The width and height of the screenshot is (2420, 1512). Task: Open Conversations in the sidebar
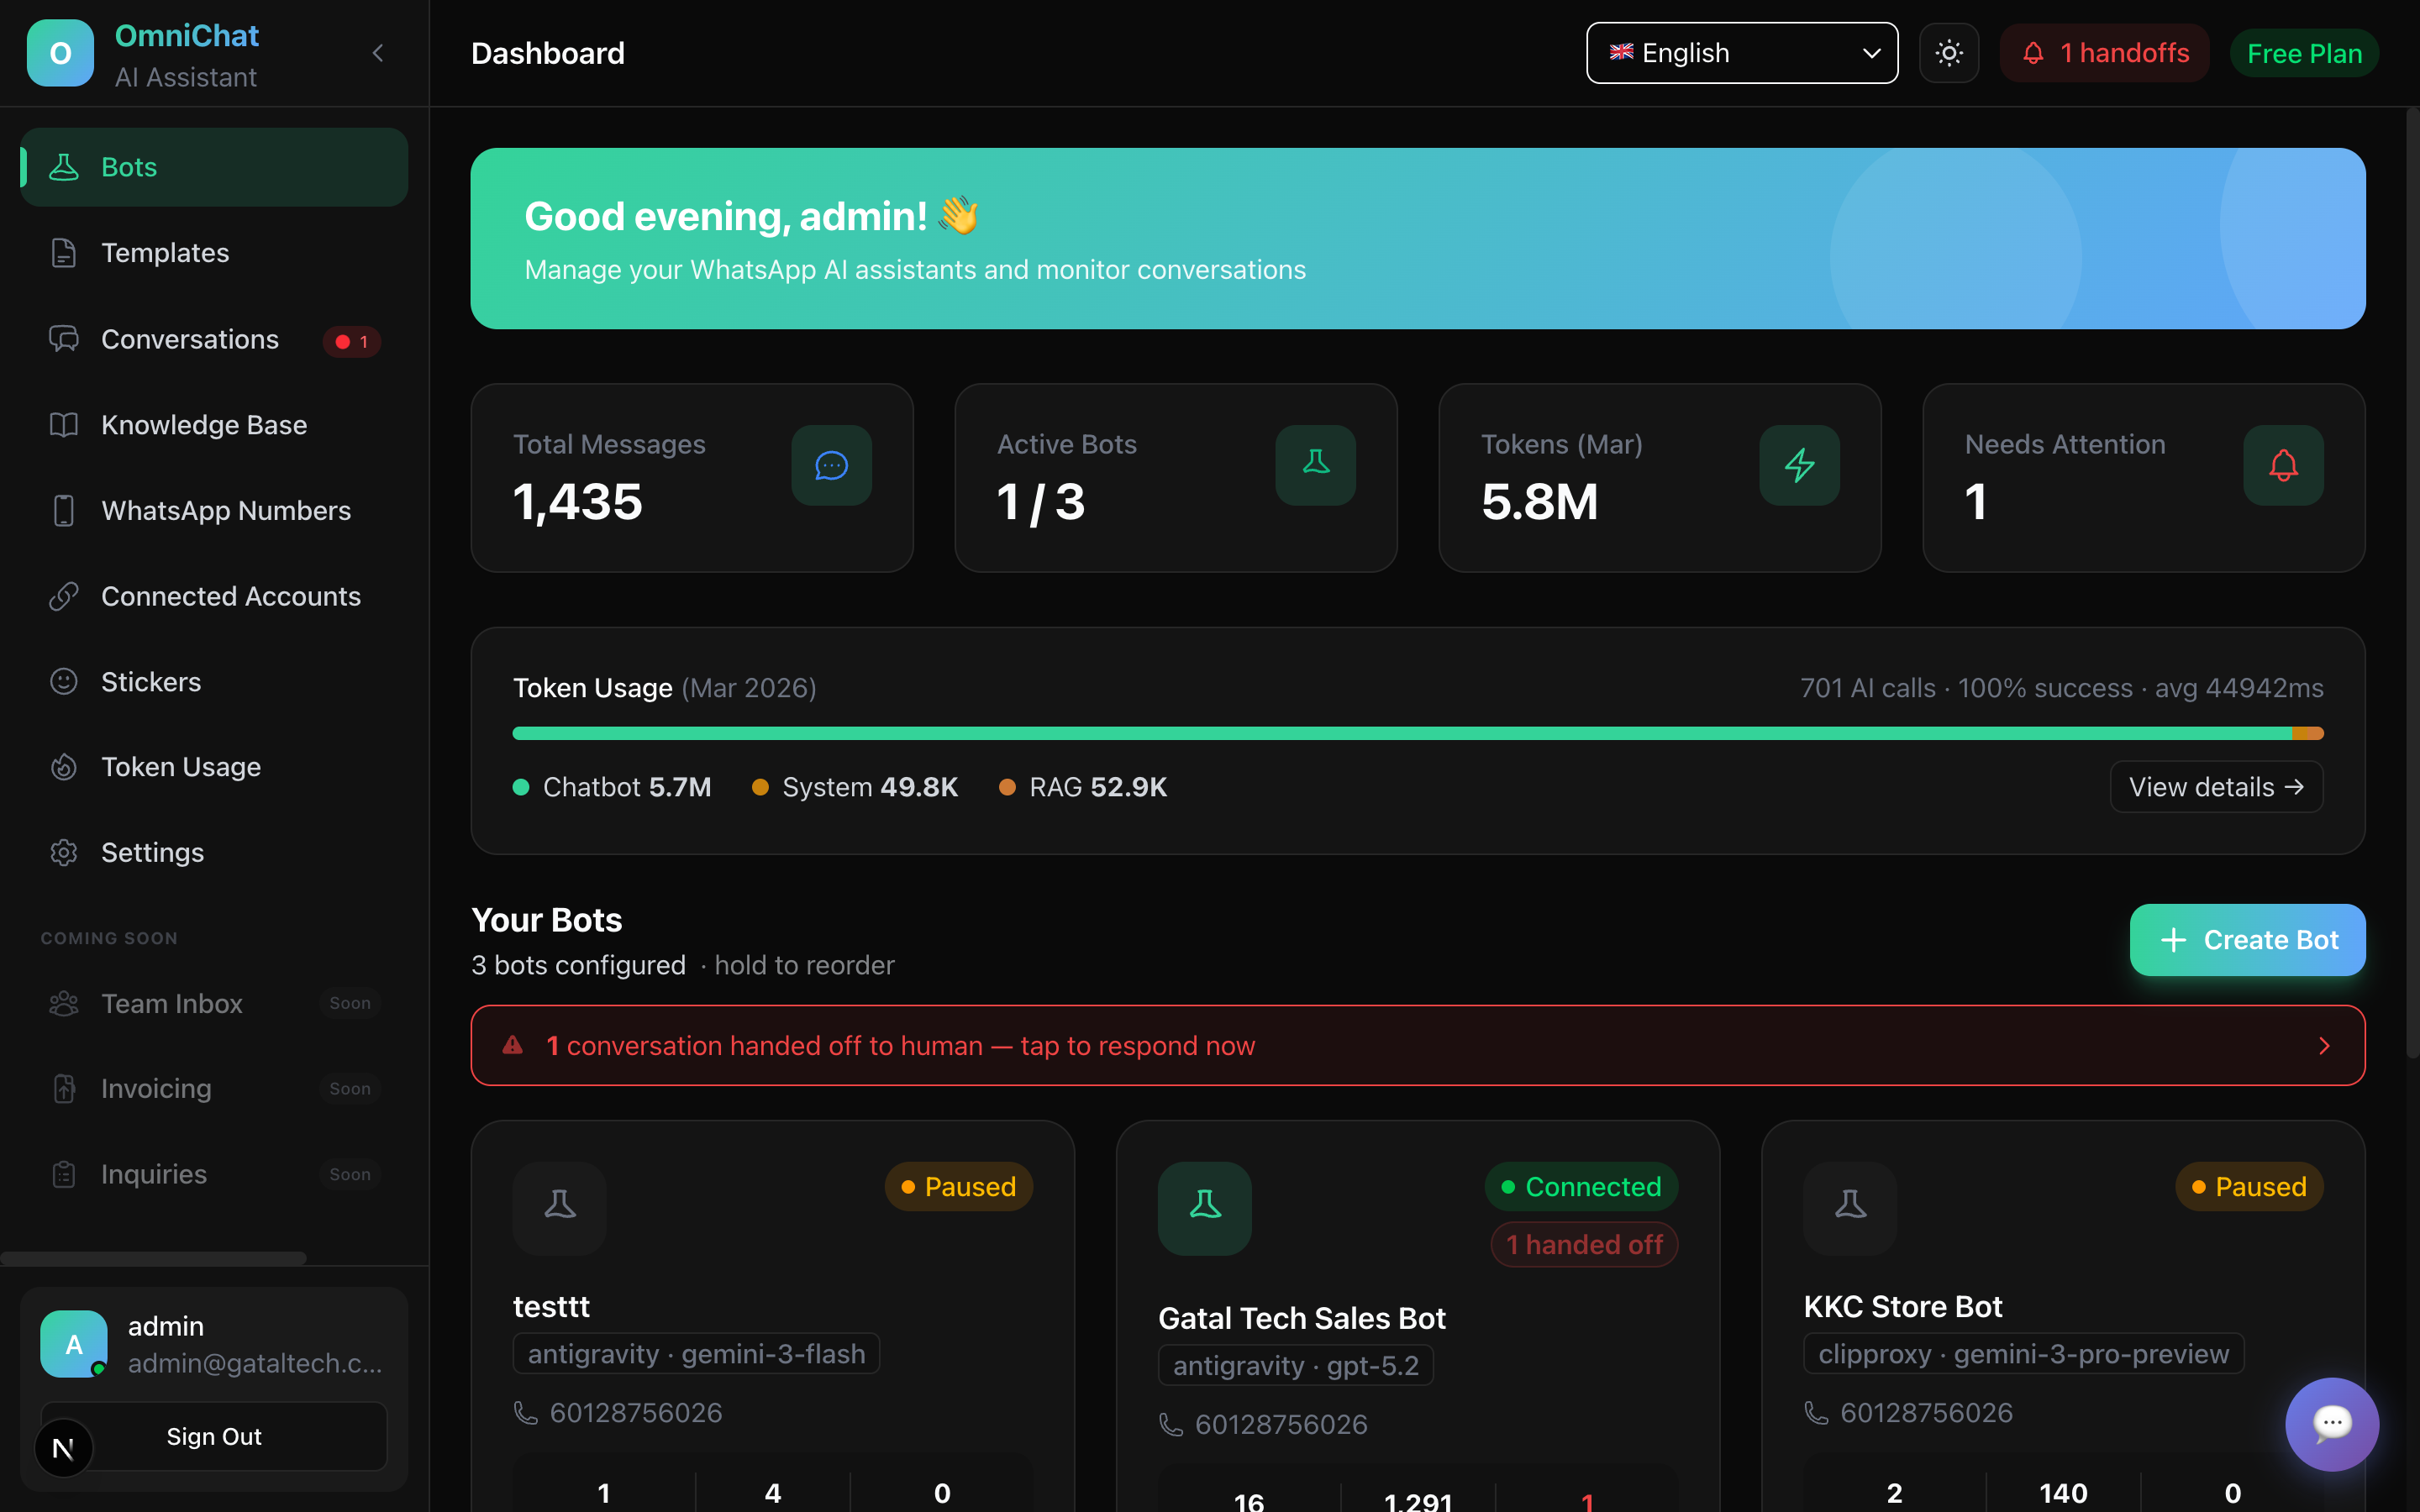190,339
